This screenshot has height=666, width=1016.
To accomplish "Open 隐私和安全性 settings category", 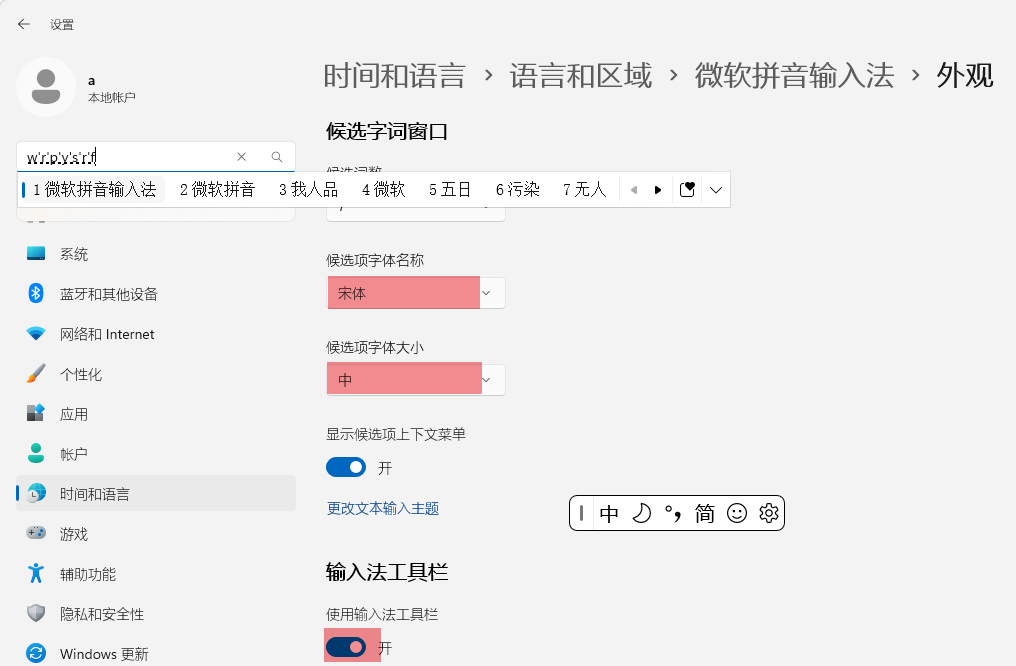I will point(156,614).
